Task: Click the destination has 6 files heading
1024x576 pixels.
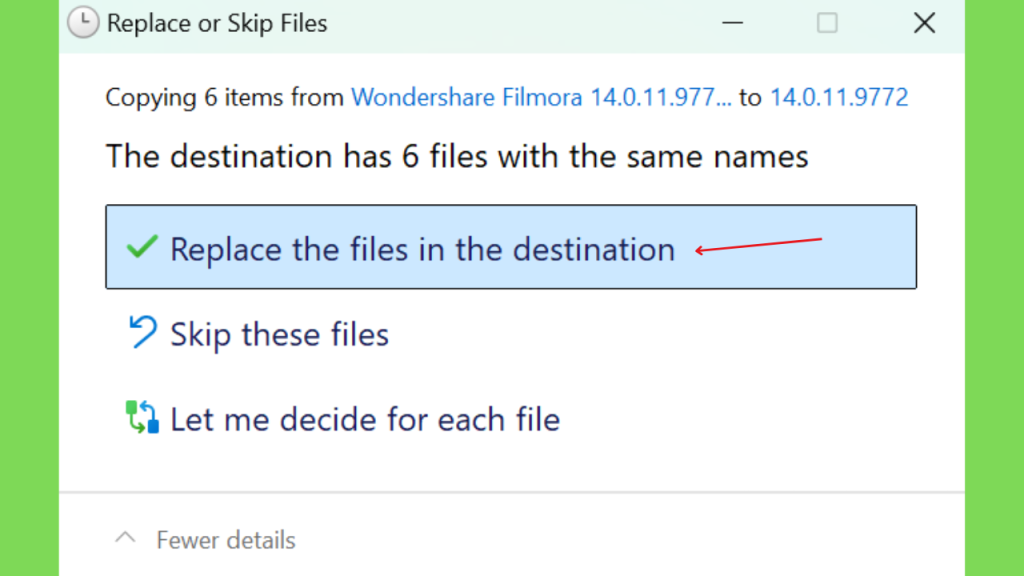Action: tap(457, 156)
